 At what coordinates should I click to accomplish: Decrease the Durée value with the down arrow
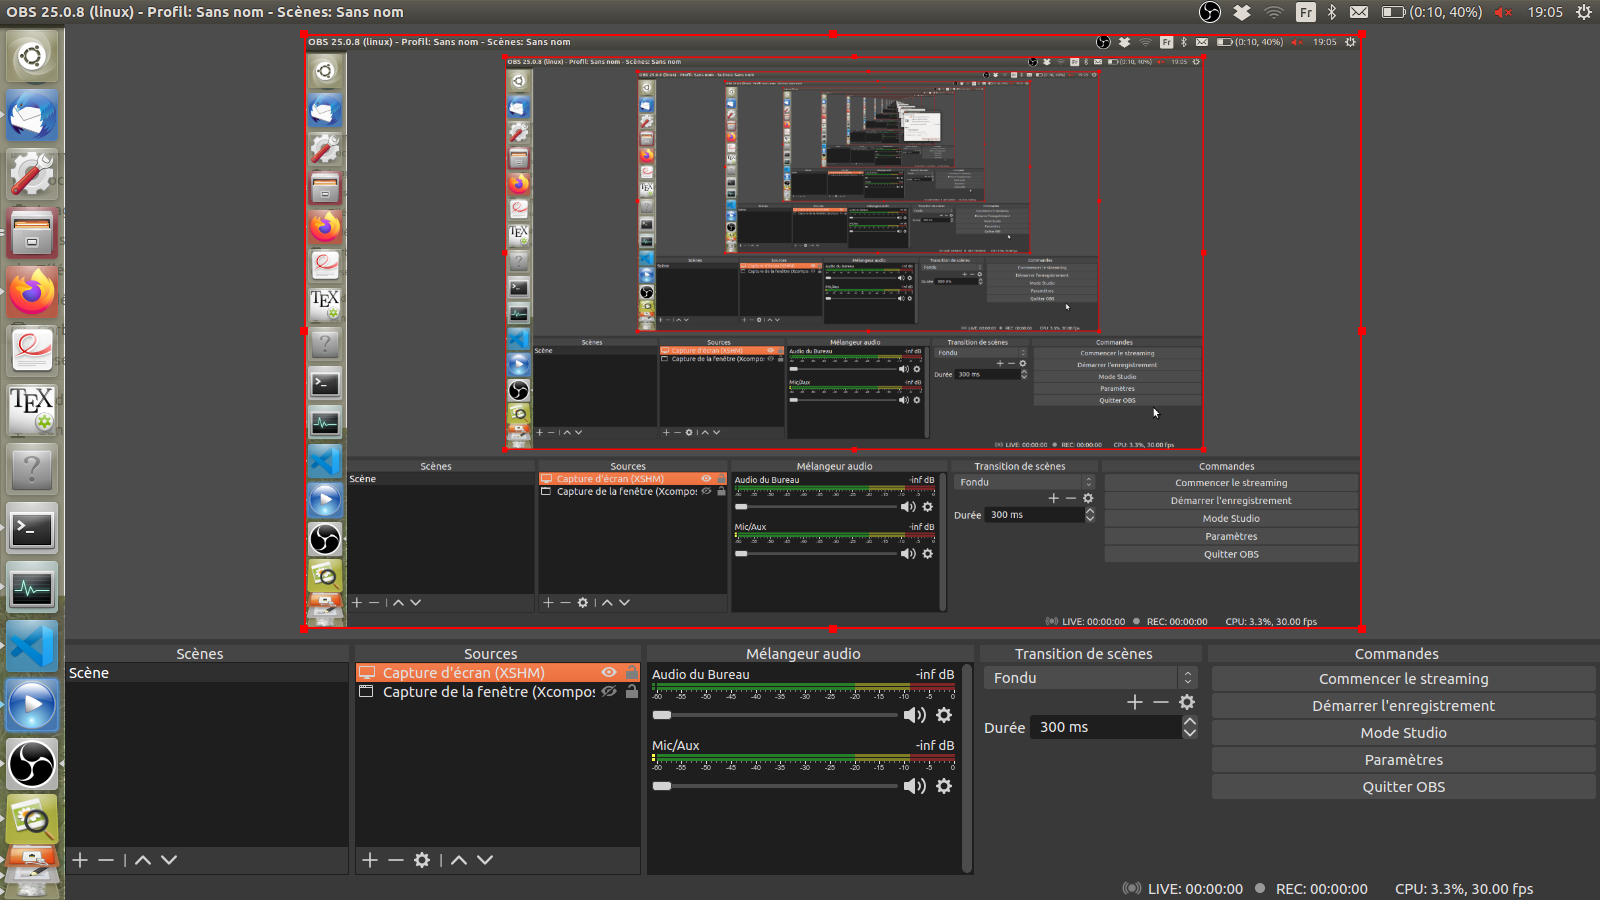[1190, 733]
